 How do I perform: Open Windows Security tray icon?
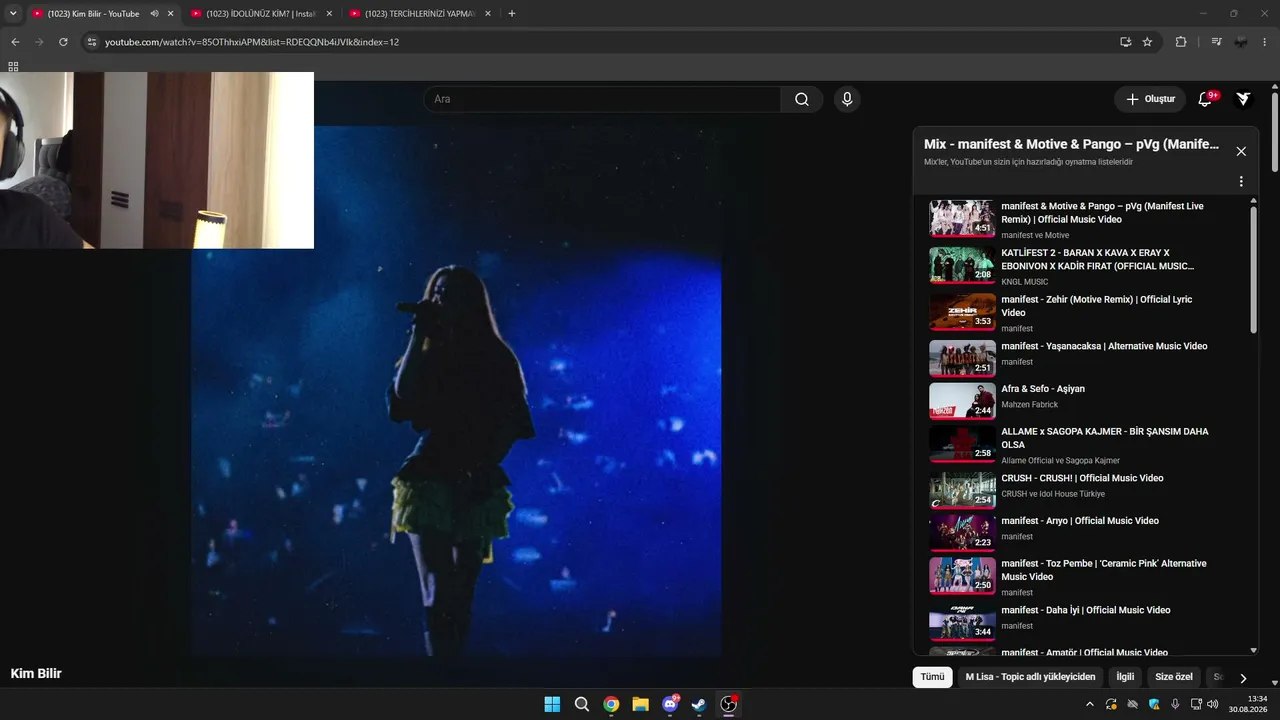pos(1154,704)
